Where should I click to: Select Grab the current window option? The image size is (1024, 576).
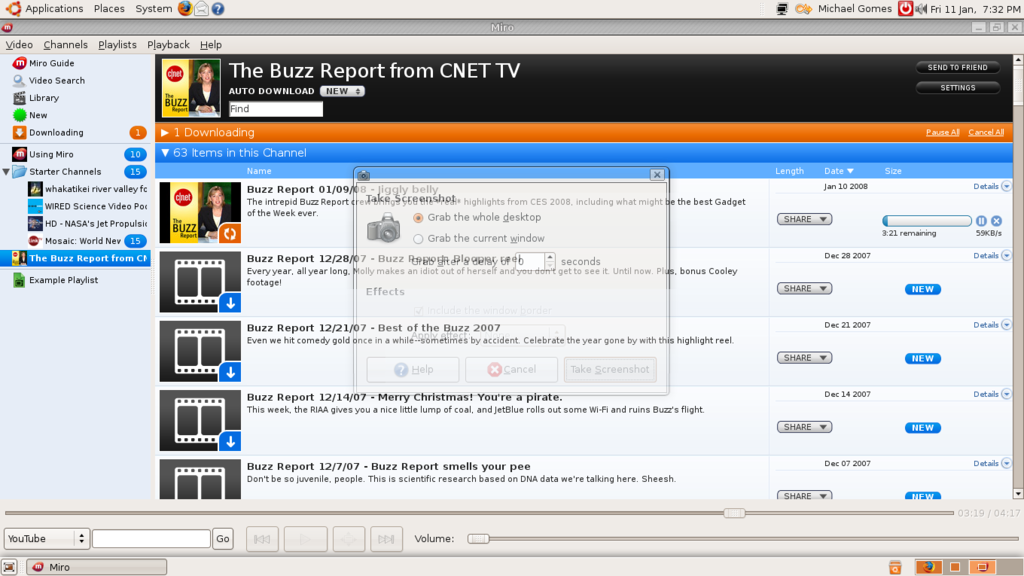click(479, 238)
